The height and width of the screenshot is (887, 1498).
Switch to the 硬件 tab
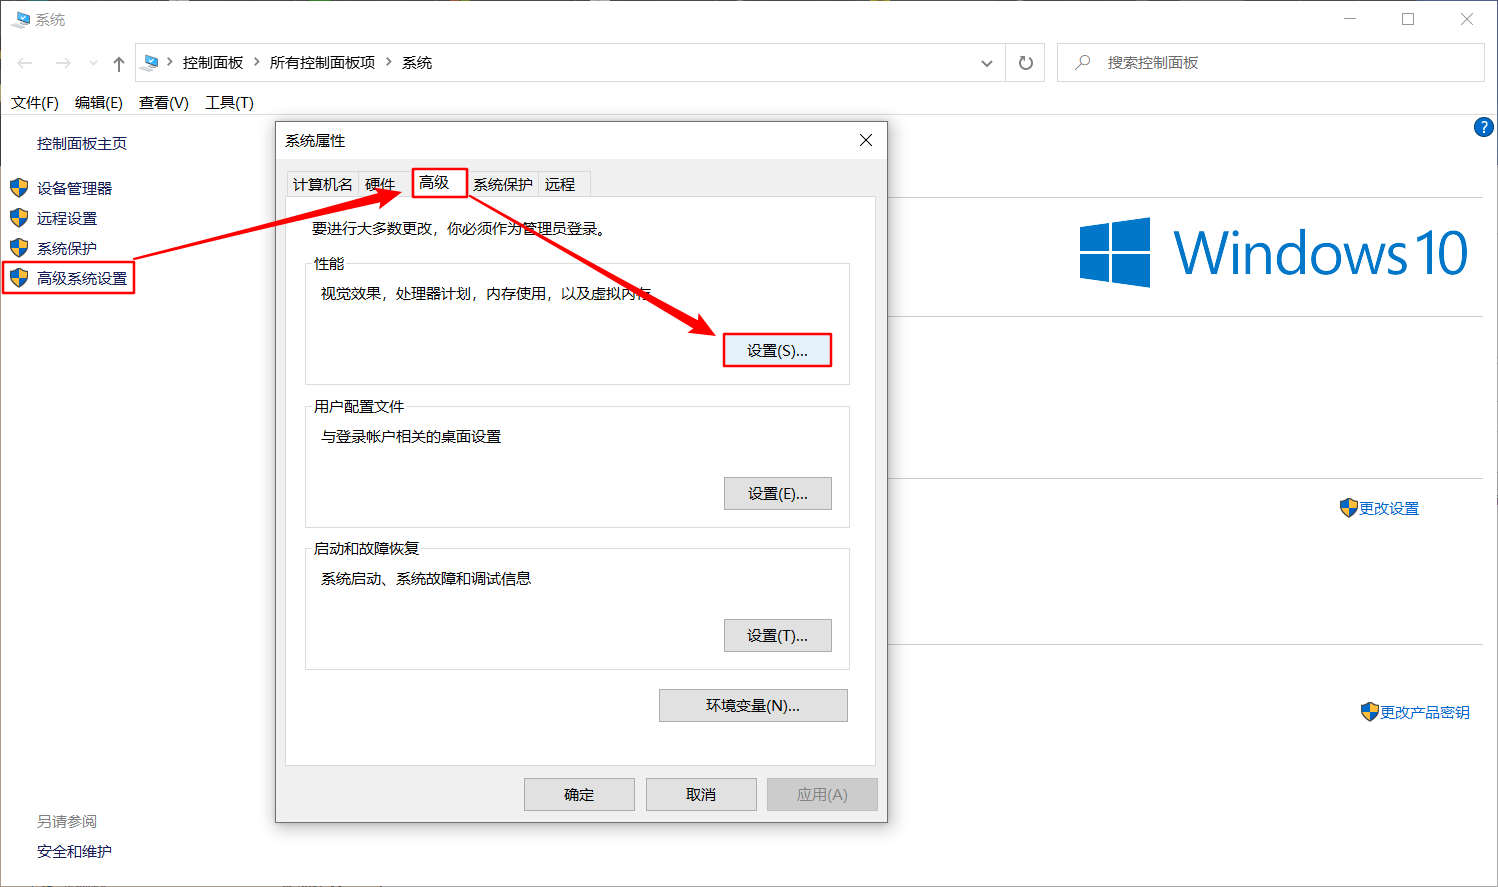click(380, 184)
